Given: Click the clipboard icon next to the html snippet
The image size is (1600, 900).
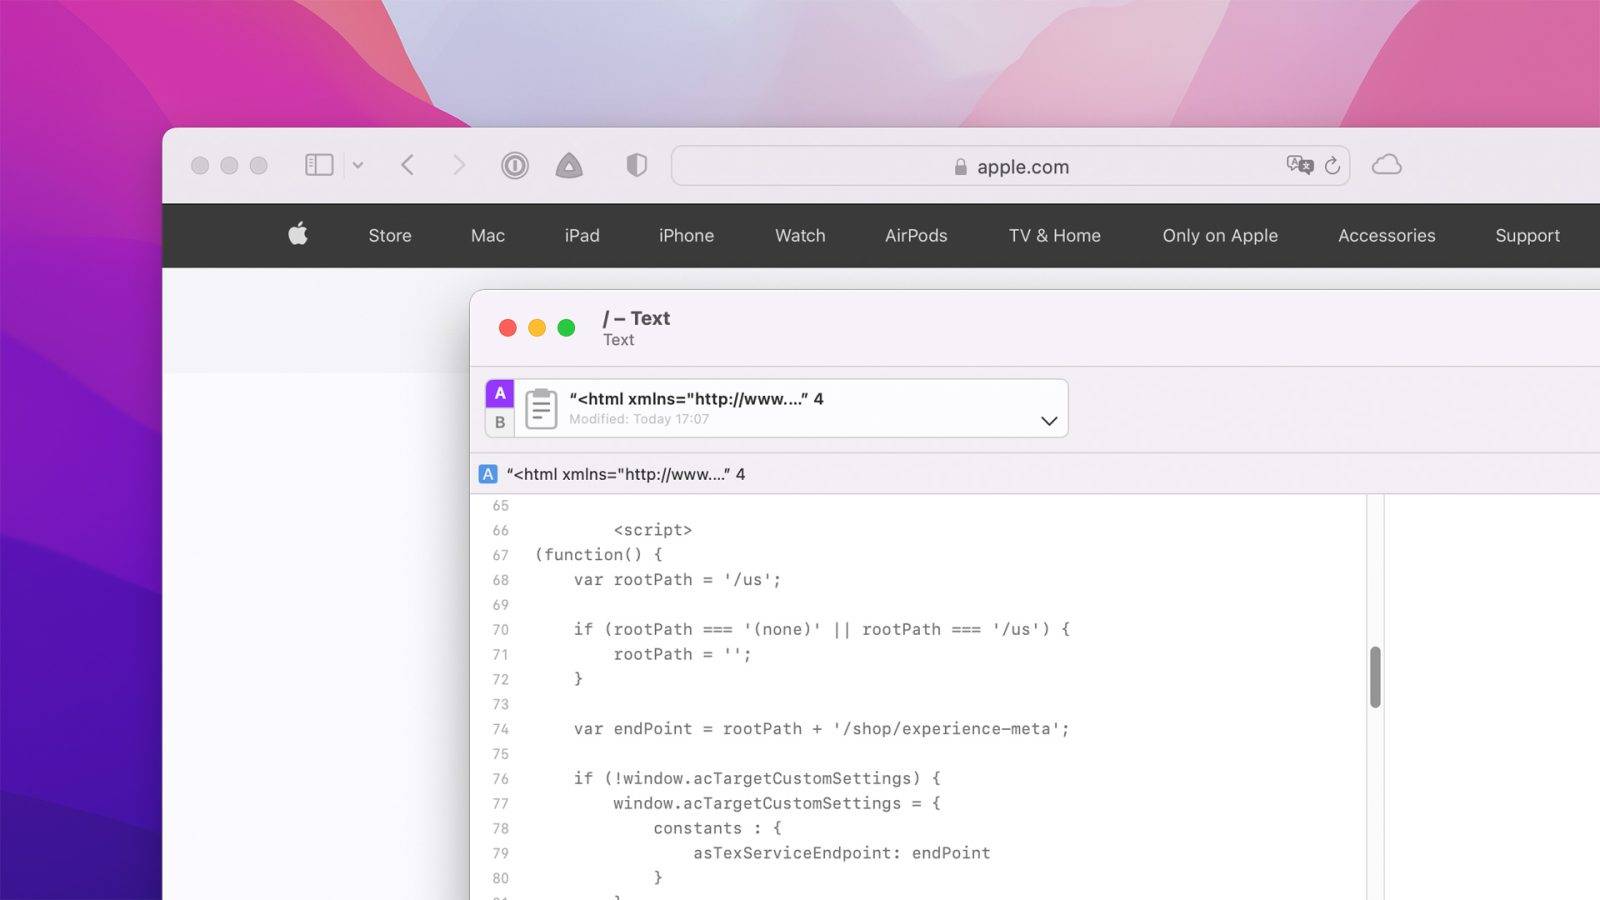Looking at the screenshot, I should click(541, 408).
